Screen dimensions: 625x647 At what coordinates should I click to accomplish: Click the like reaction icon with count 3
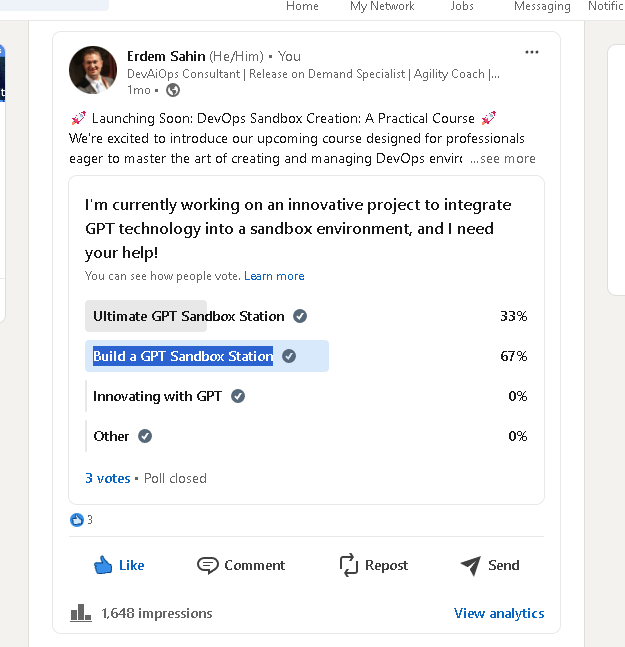pyautogui.click(x=77, y=520)
